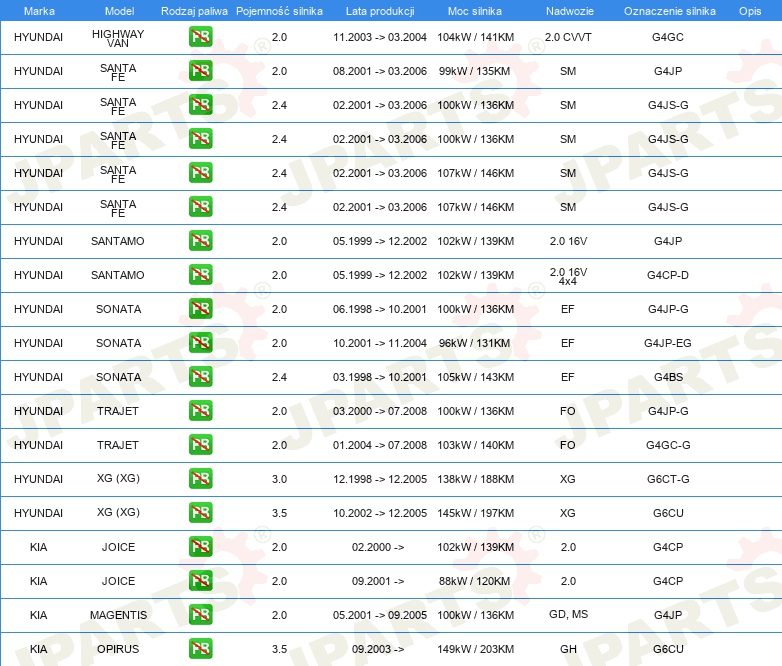Click fuel icon in OPIRUS row
Screen dimensions: 782x666
point(200,649)
